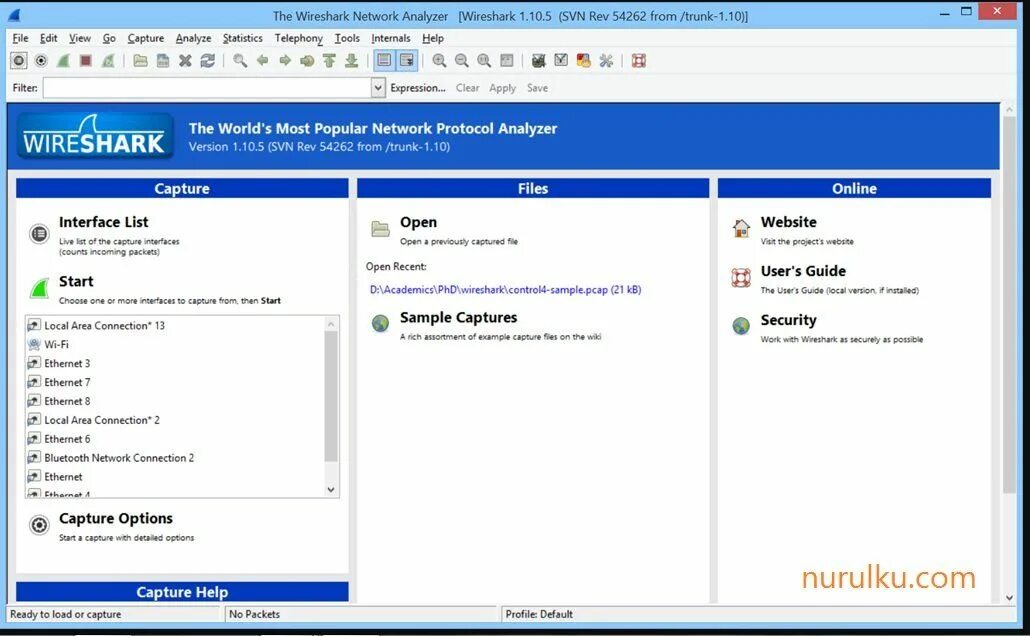The width and height of the screenshot is (1030, 636).
Task: Go back in packet history arrow
Action: [x=263, y=61]
